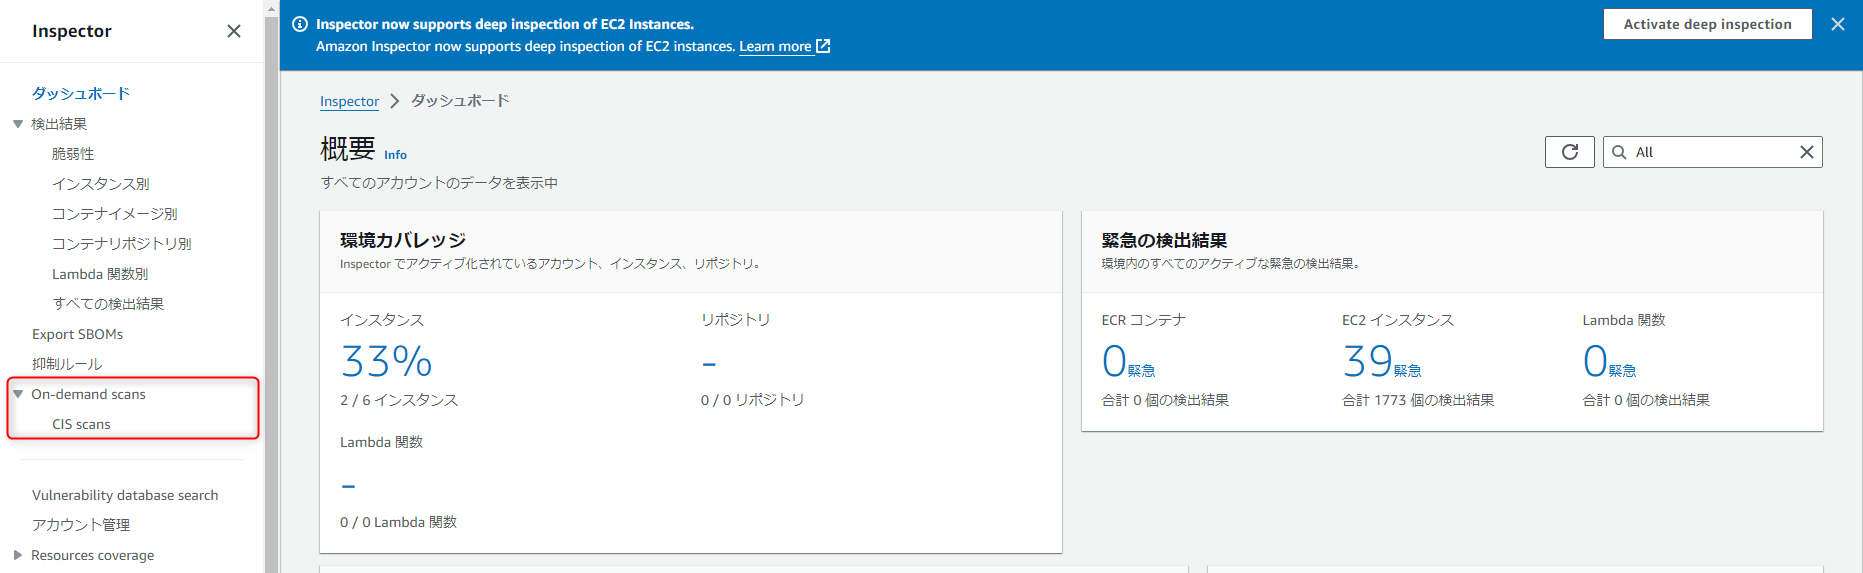Click the search magnifier icon in the filter box
Screen dimensions: 1863x573
(1619, 152)
